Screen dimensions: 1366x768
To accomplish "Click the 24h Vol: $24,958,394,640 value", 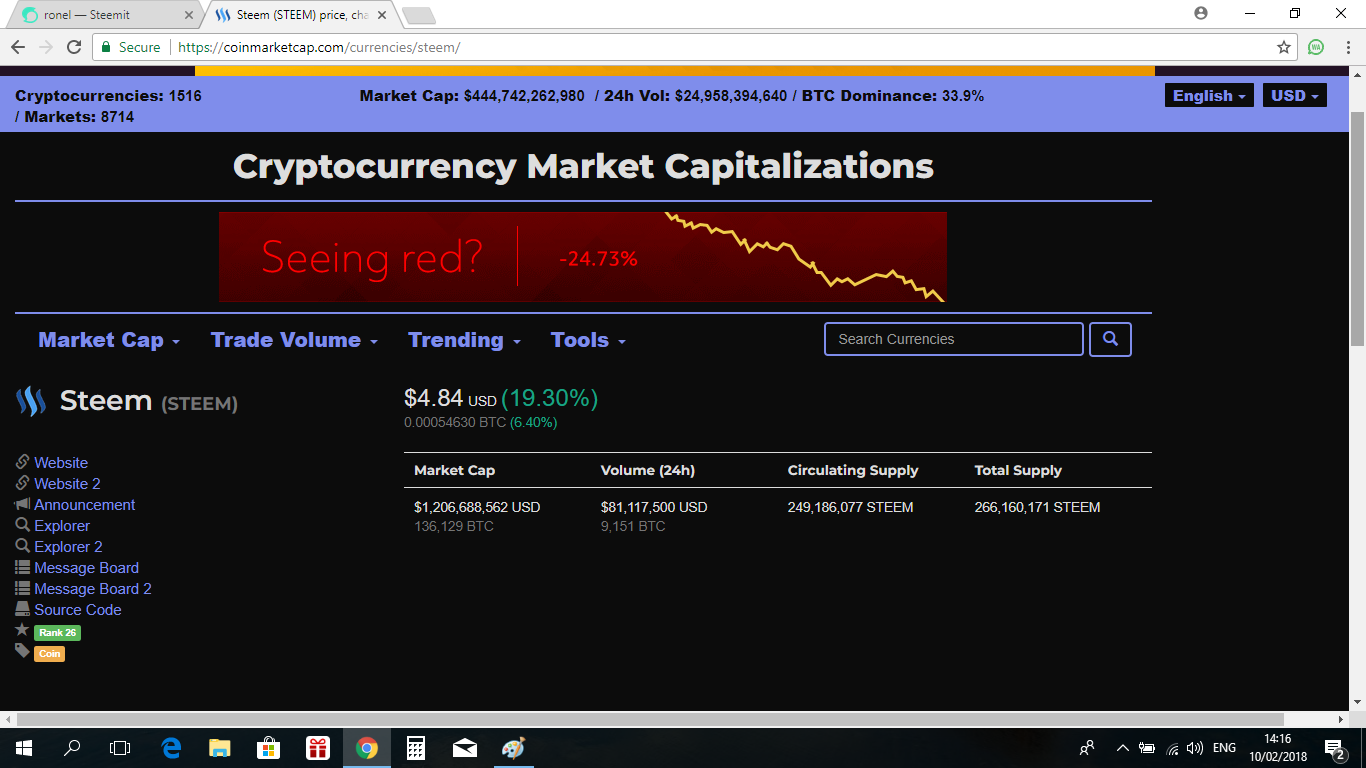I will (x=696, y=96).
